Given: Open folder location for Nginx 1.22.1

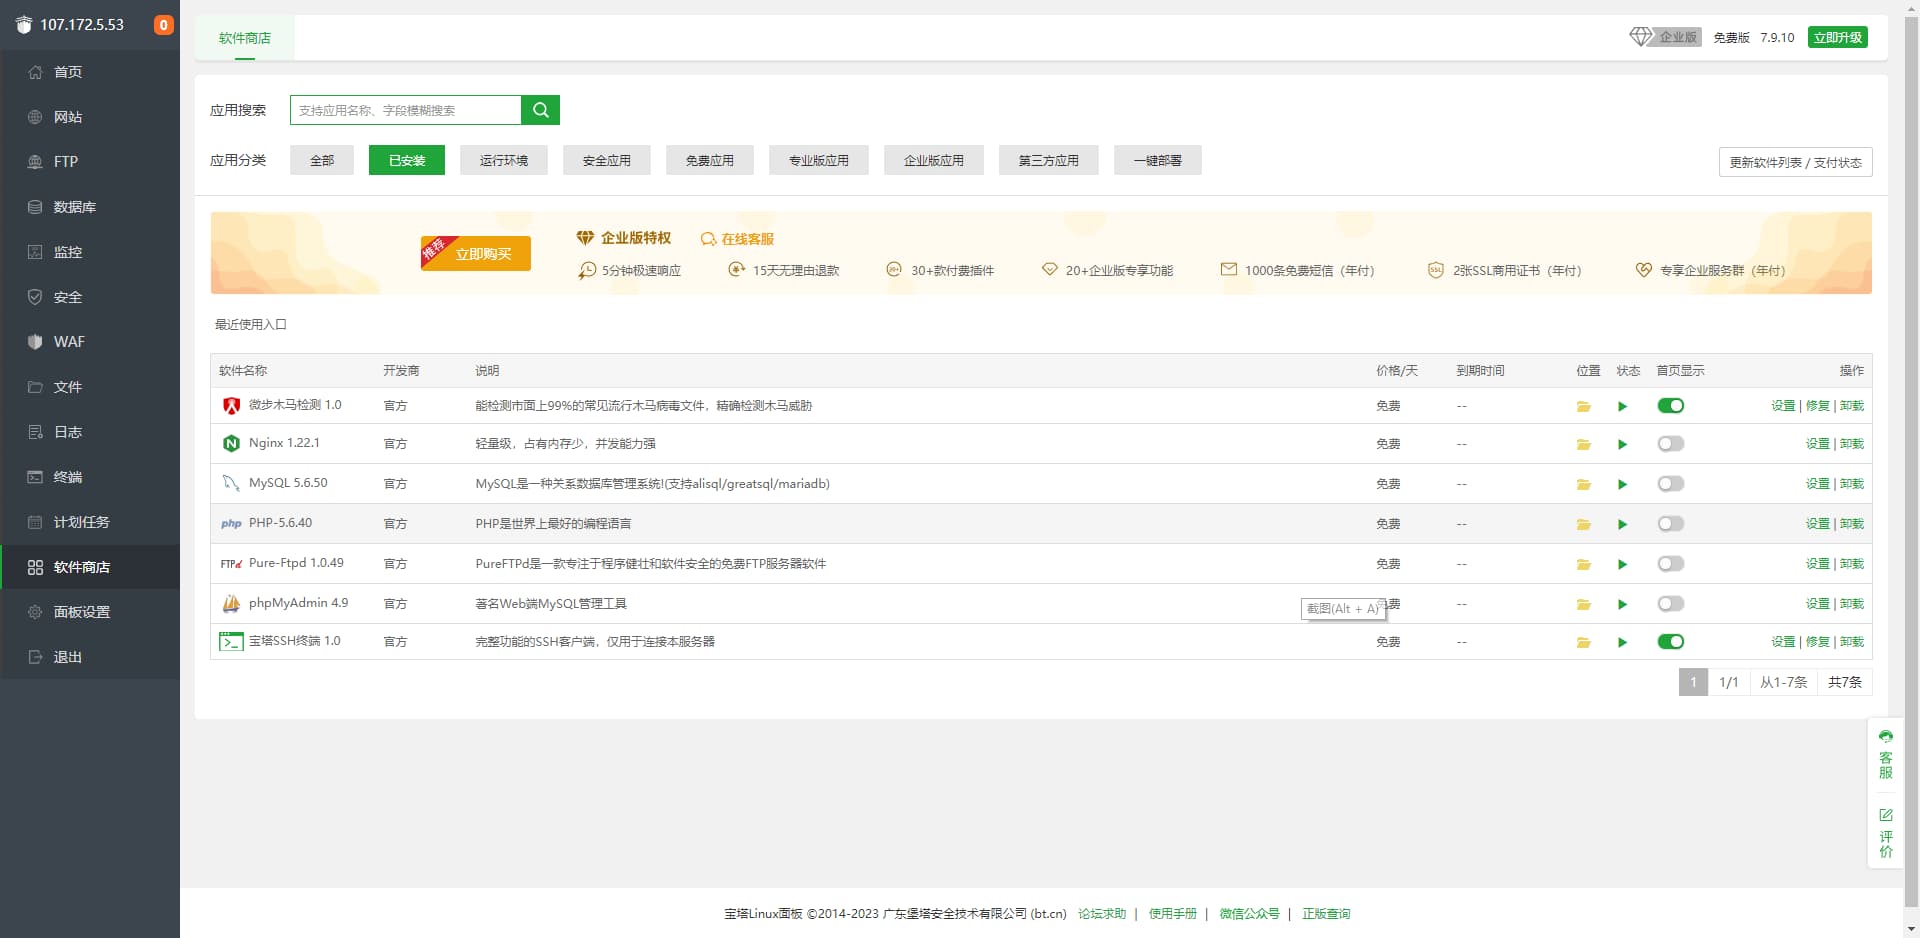Looking at the screenshot, I should [x=1583, y=444].
